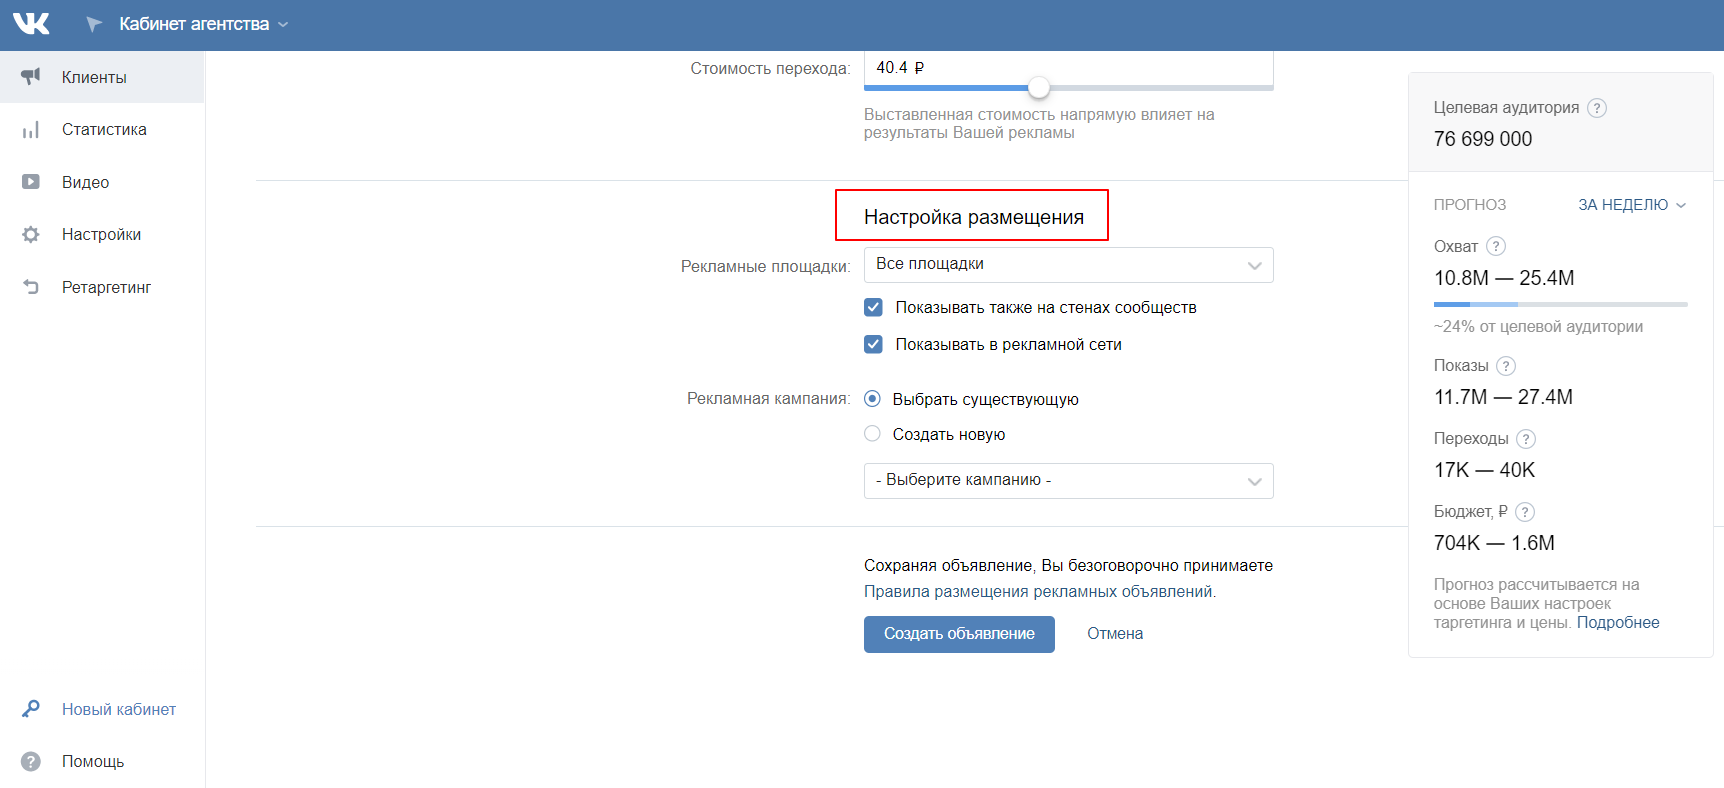
Task: Click the question mark icon beside Переходы
Action: point(1526,439)
